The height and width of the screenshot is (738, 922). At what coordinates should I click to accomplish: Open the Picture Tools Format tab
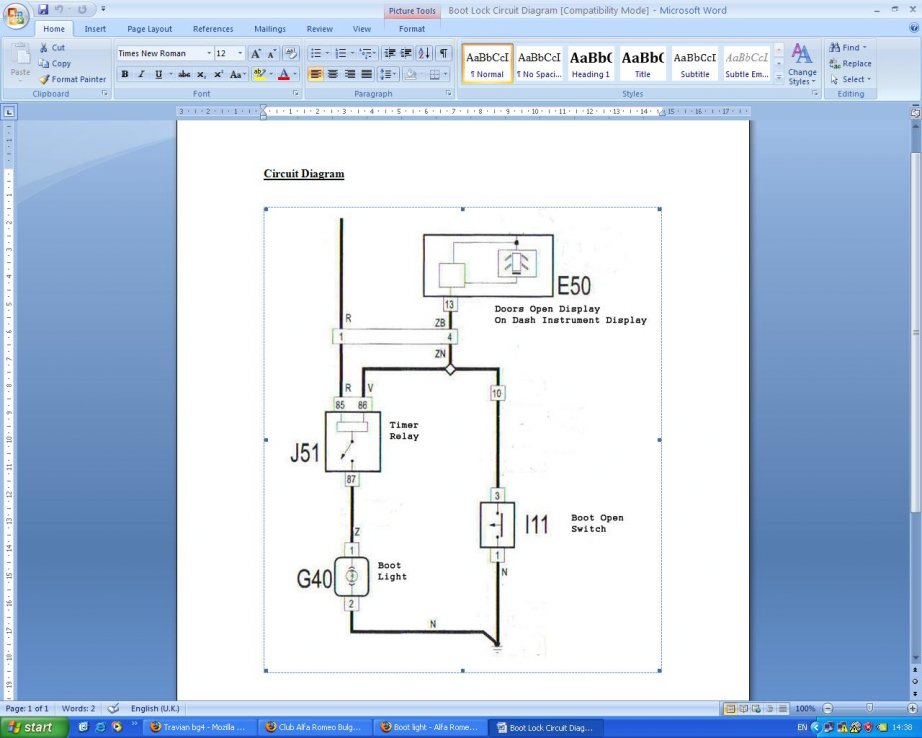pos(411,29)
